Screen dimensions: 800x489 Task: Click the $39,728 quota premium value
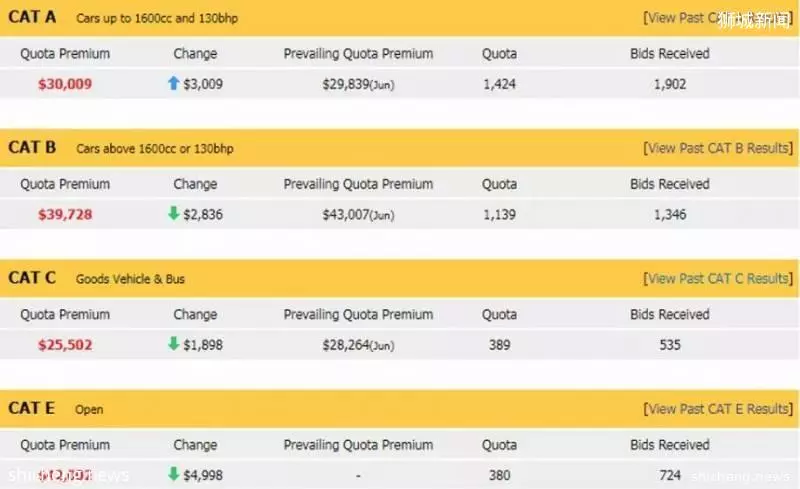tap(65, 214)
